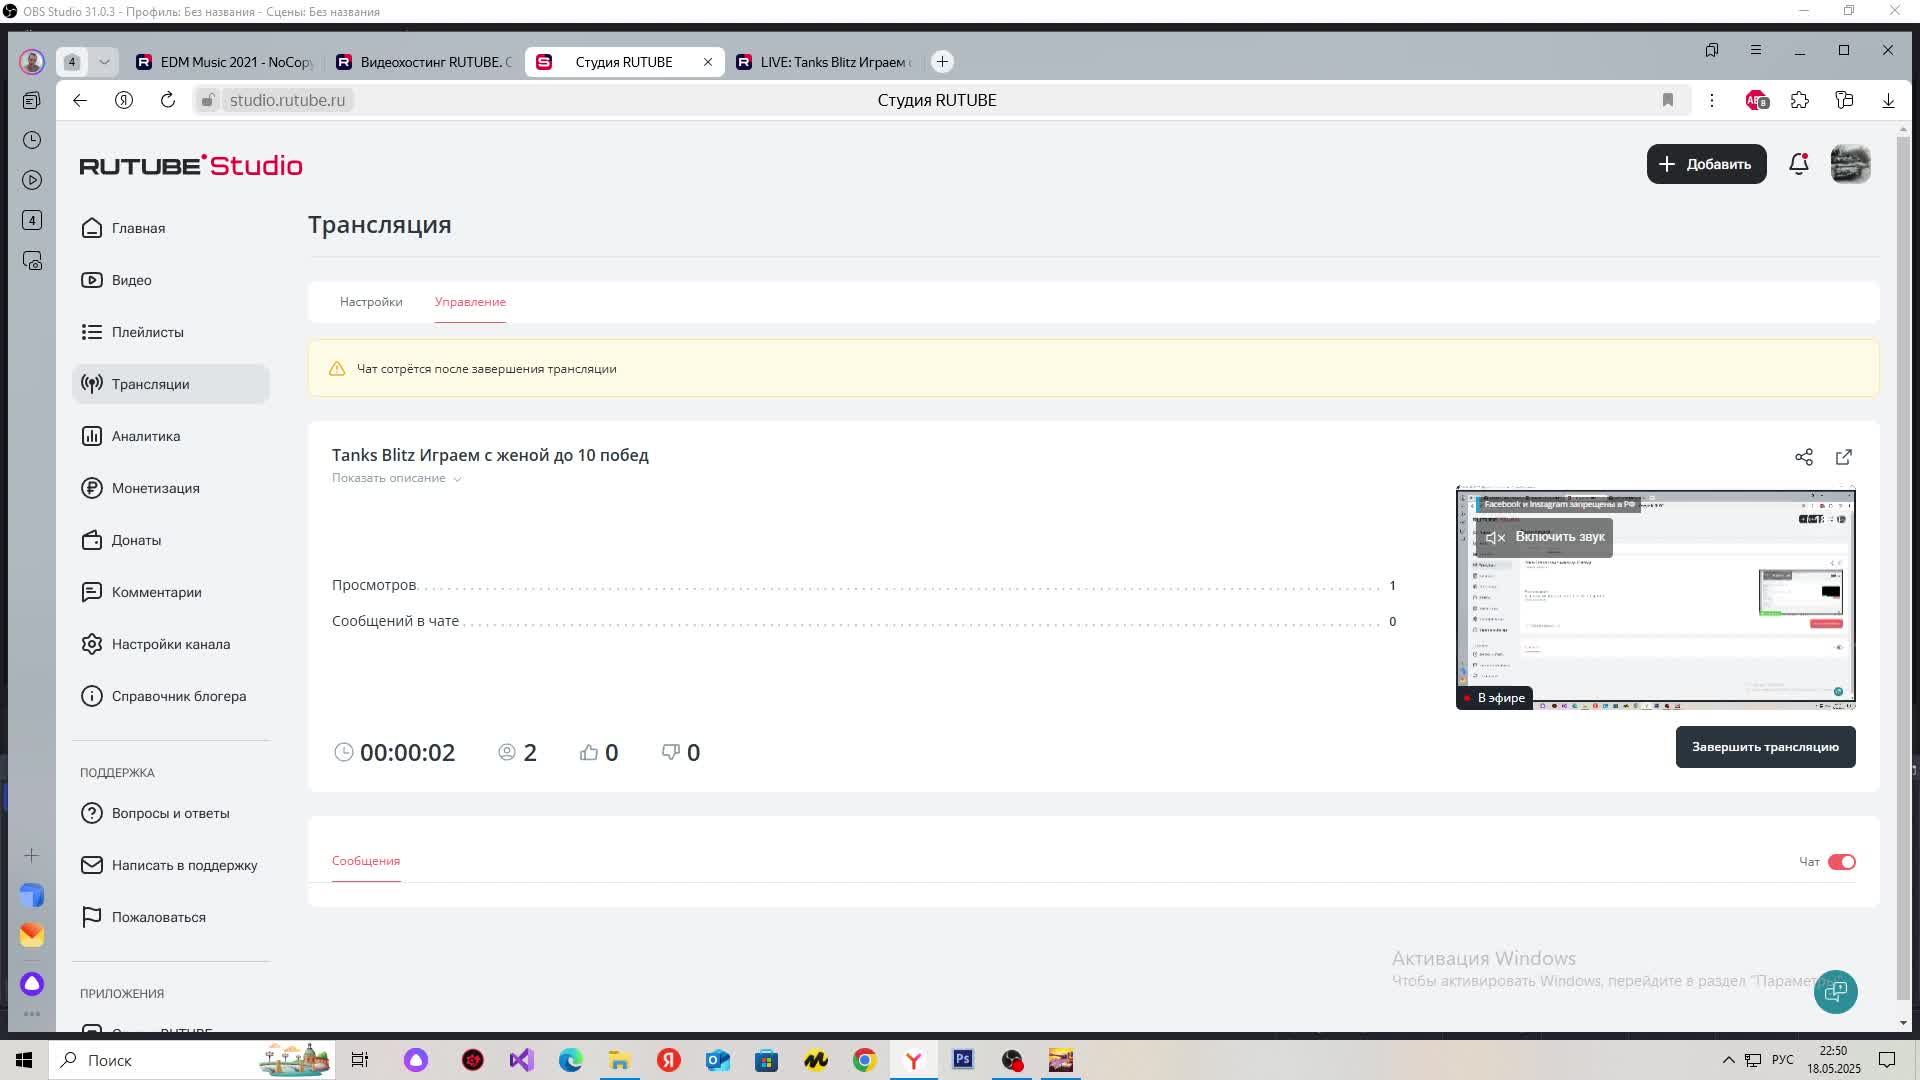The image size is (1920, 1080).
Task: Open broadcast in new window icon
Action: point(1843,457)
